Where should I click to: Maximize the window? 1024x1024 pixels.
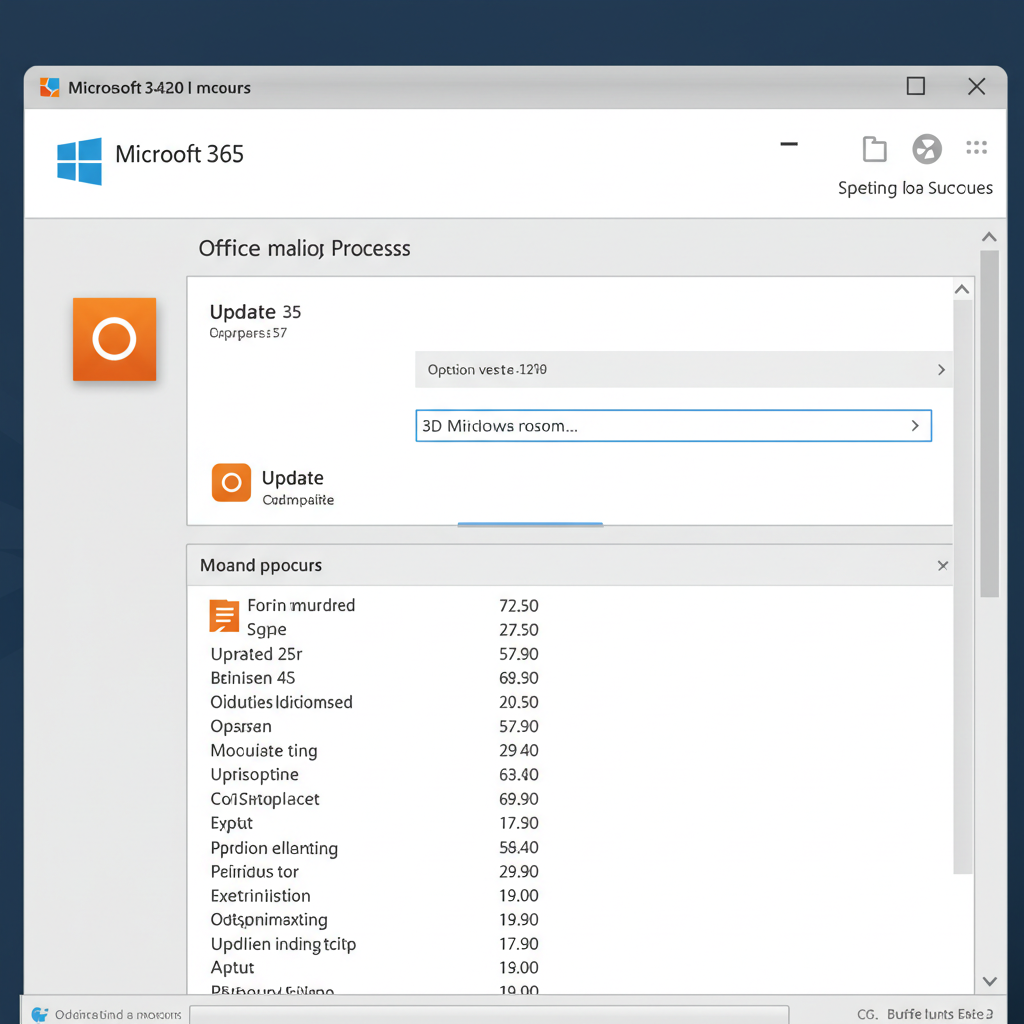(916, 86)
